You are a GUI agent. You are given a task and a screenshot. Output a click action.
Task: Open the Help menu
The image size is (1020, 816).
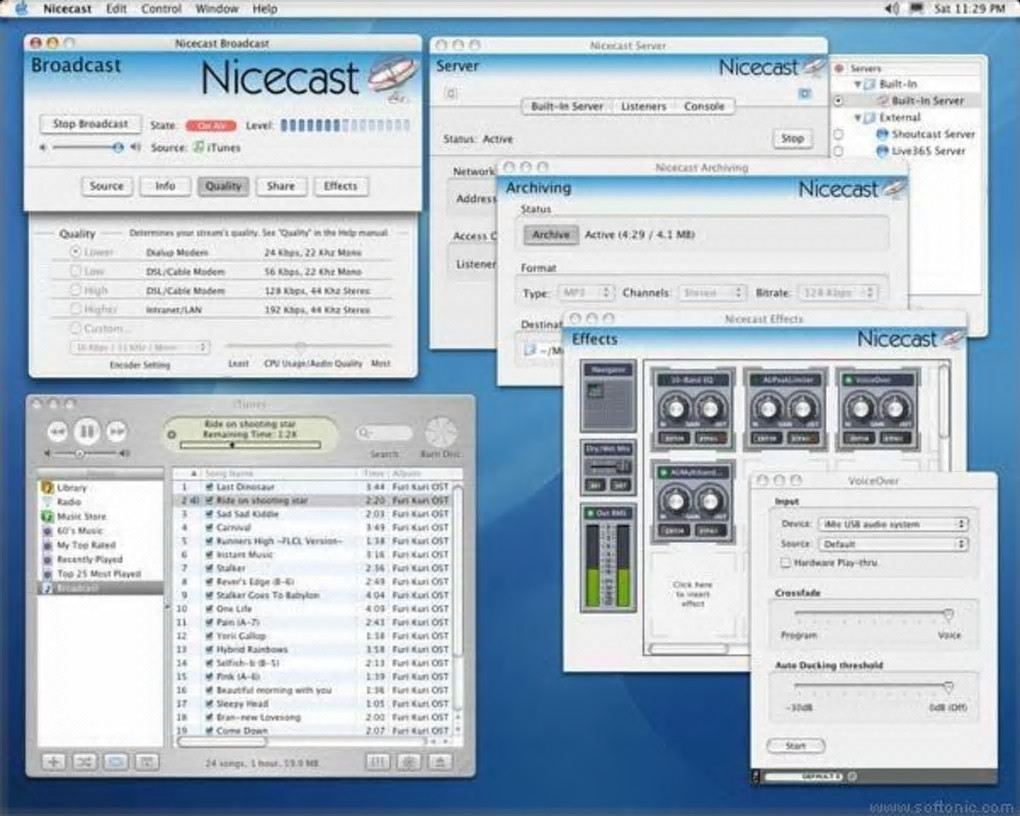265,8
